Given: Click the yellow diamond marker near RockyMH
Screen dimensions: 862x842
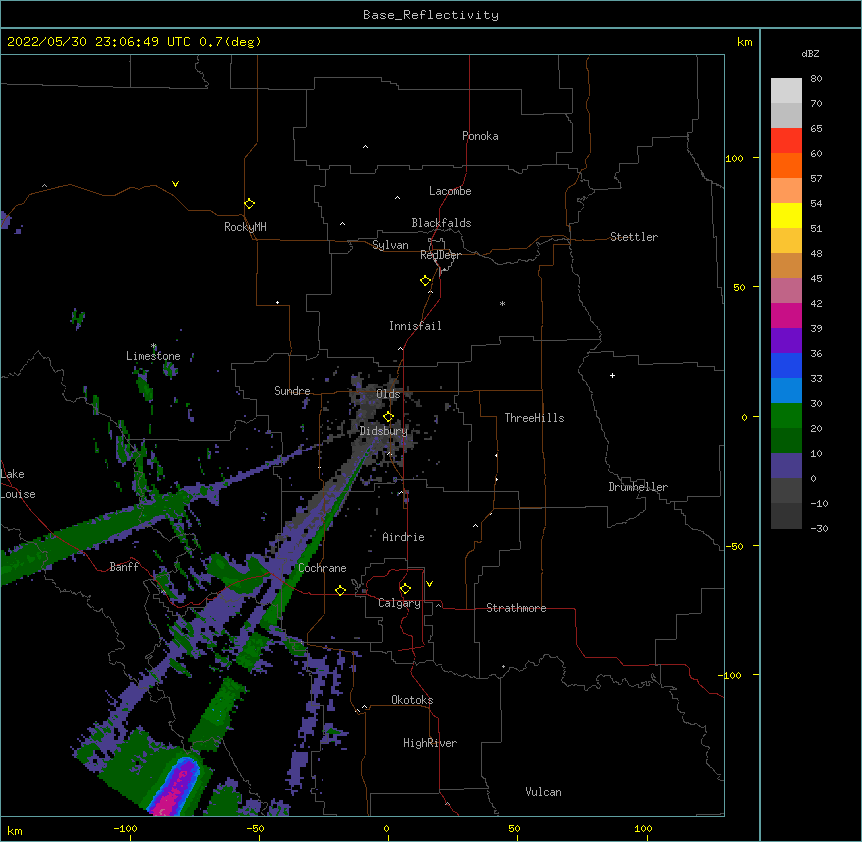Looking at the screenshot, I should pyautogui.click(x=249, y=204).
